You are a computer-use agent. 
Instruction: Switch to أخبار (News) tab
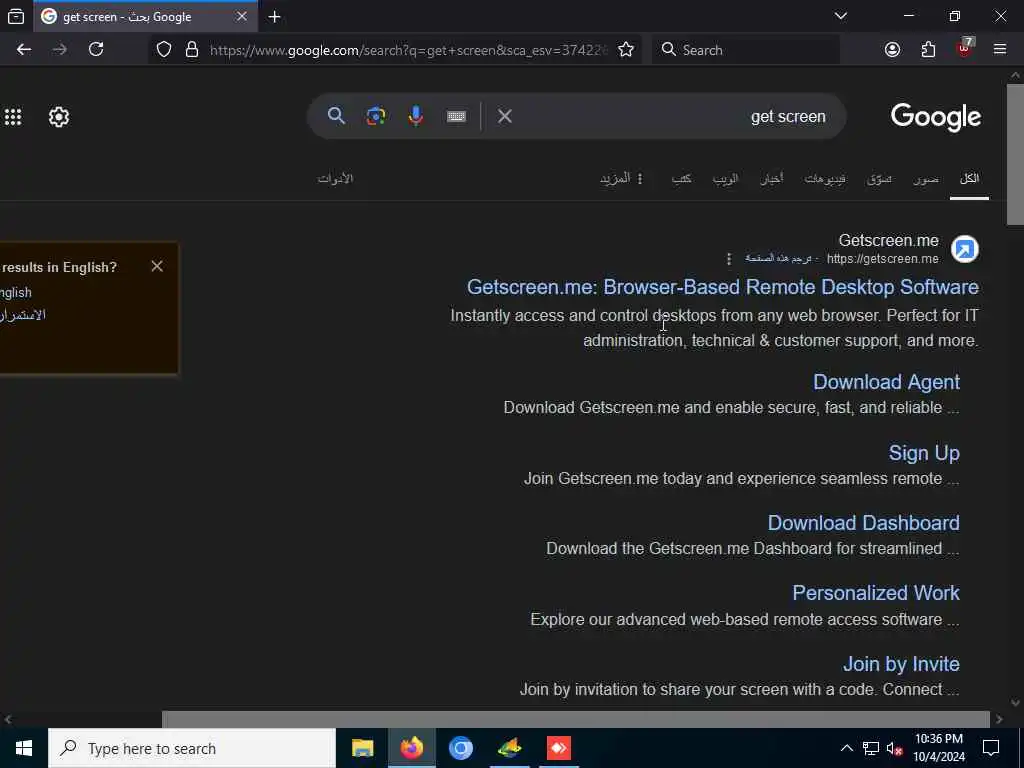771,178
